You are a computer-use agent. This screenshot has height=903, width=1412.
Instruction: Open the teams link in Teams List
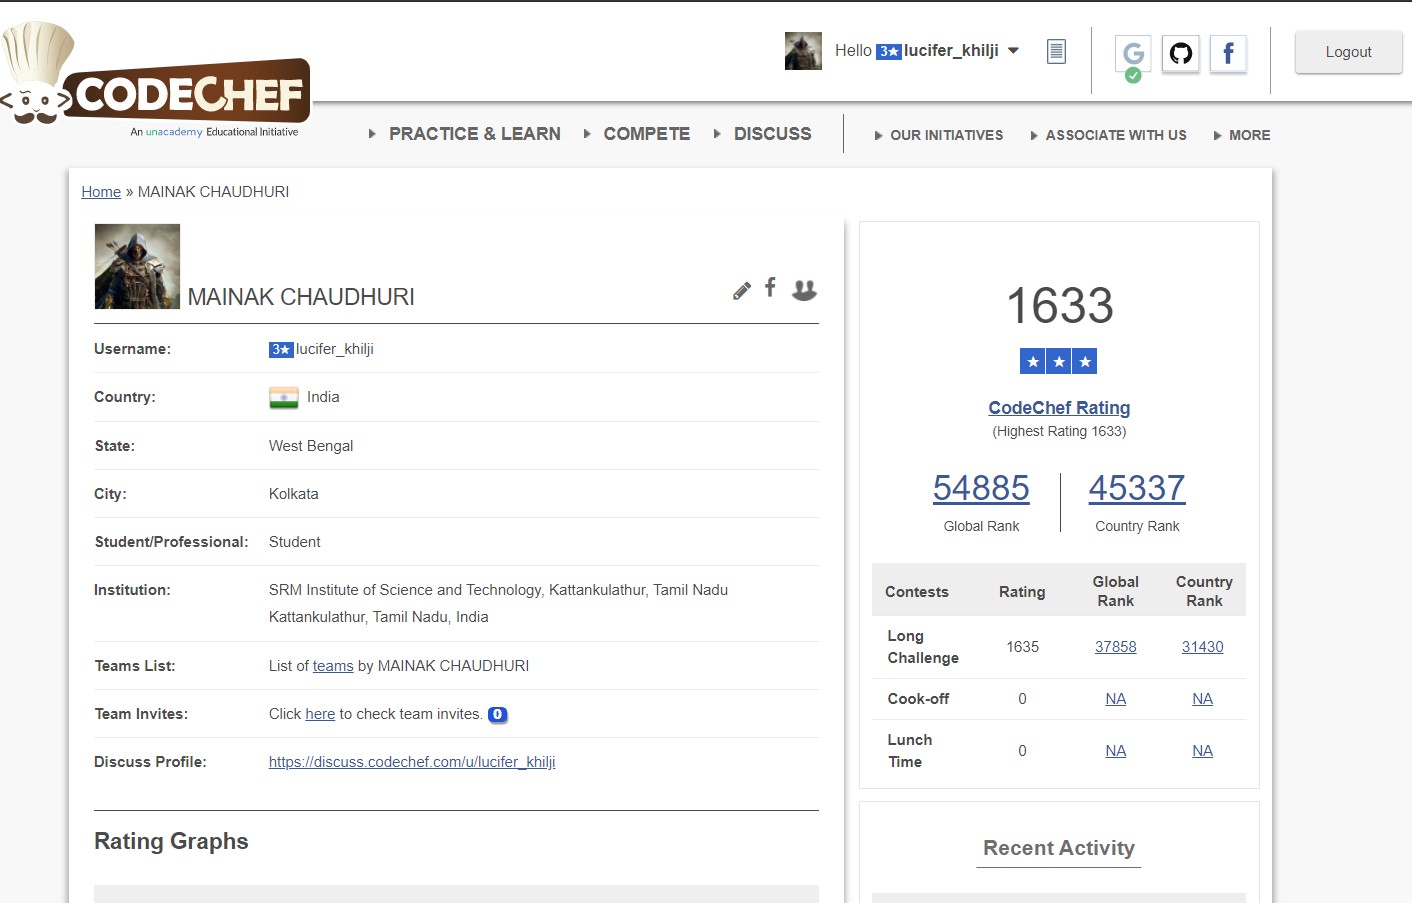[x=333, y=666]
